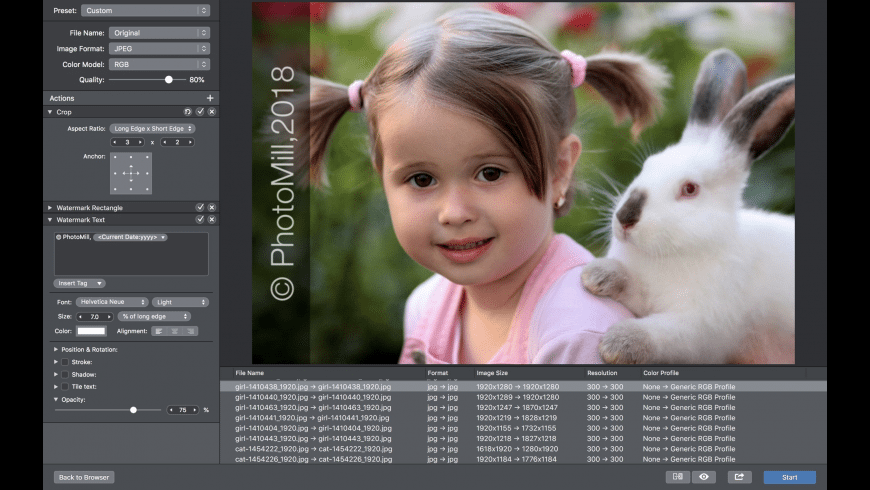Select row girl-1410443_1920.jpg
This screenshot has height=490, width=870.
(523, 438)
